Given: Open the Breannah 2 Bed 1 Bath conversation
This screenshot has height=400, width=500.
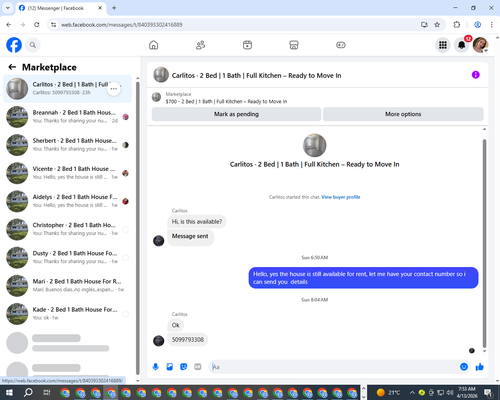Looking at the screenshot, I should (x=67, y=117).
